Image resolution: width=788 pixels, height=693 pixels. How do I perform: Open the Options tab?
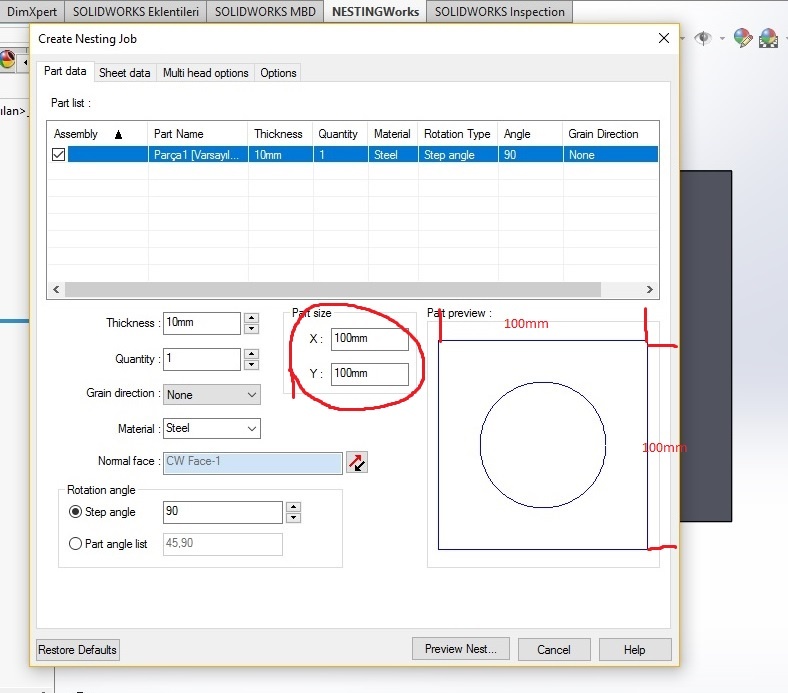(x=278, y=73)
